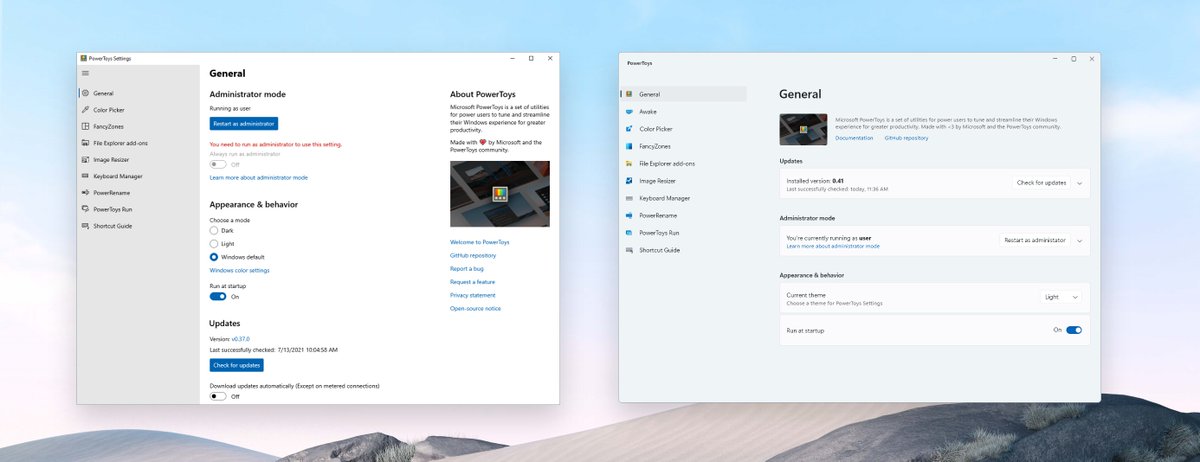The image size is (1200, 462).
Task: Click the hamburger menu icon in PowerToys Settings window
Action: point(85,73)
